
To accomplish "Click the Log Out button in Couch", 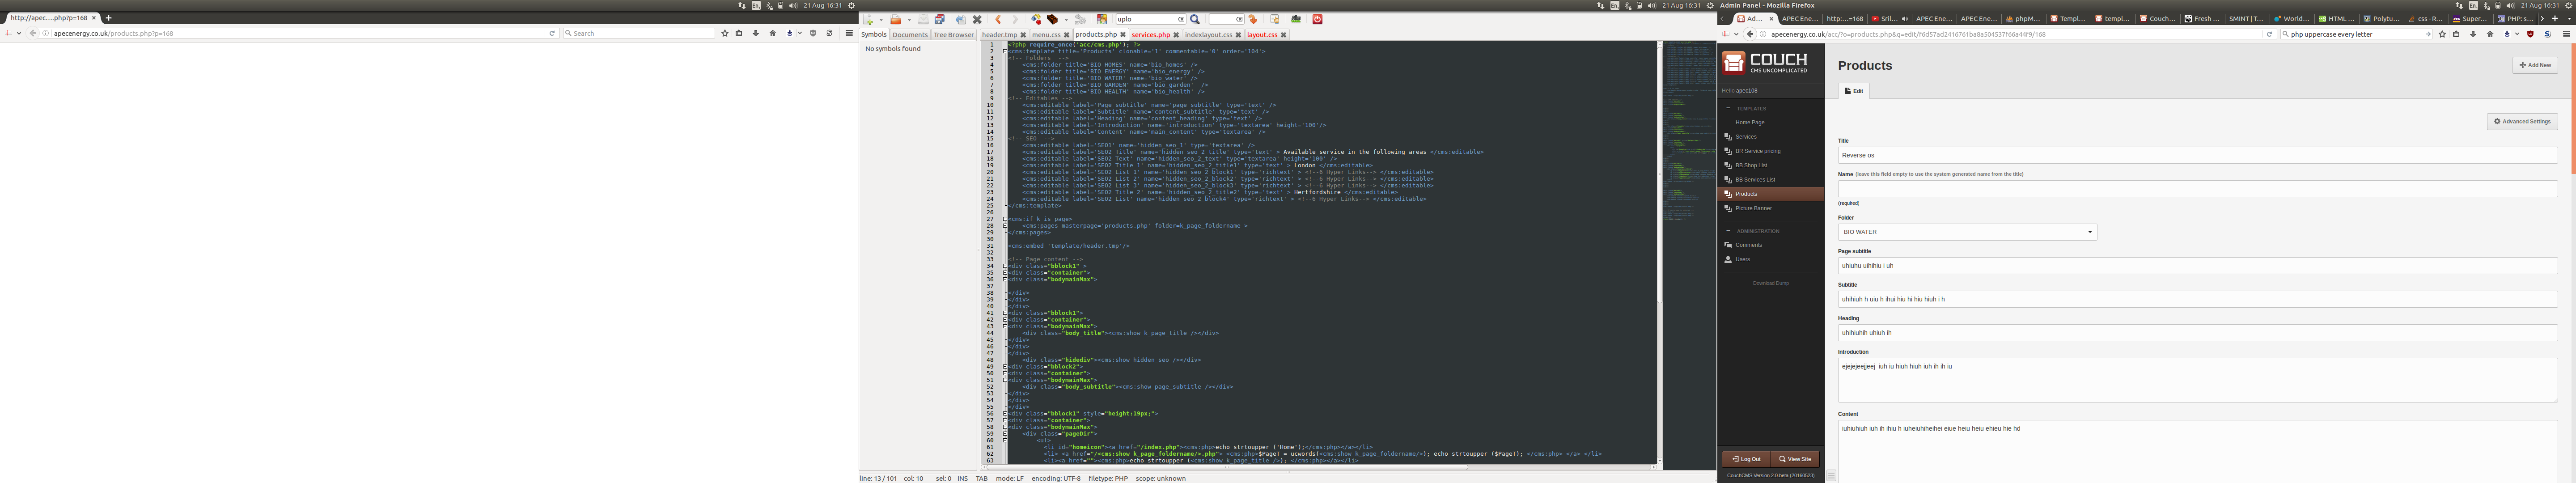I will (x=1746, y=459).
